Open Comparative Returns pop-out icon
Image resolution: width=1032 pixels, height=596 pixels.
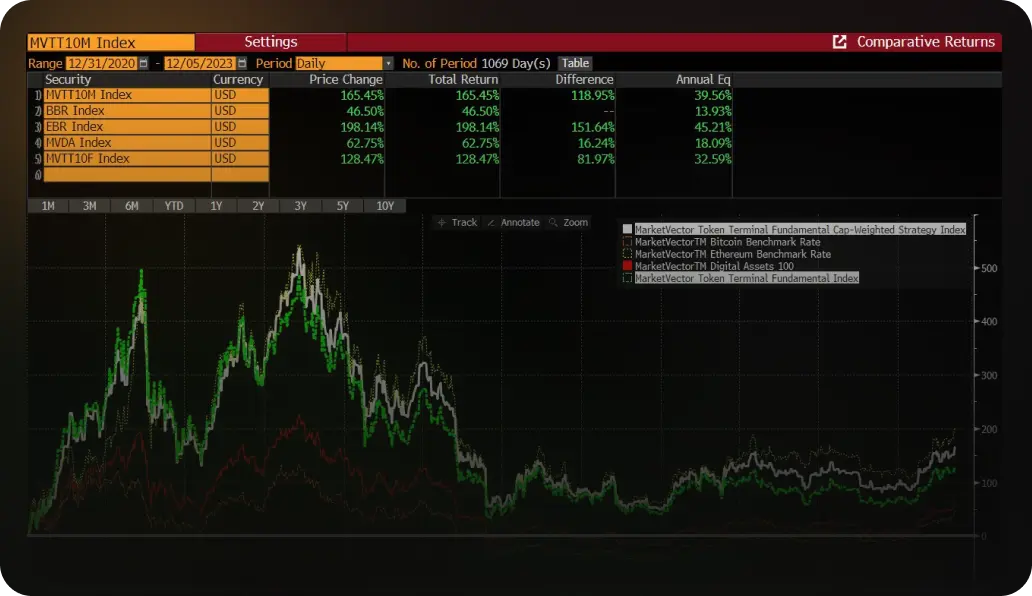(839, 41)
